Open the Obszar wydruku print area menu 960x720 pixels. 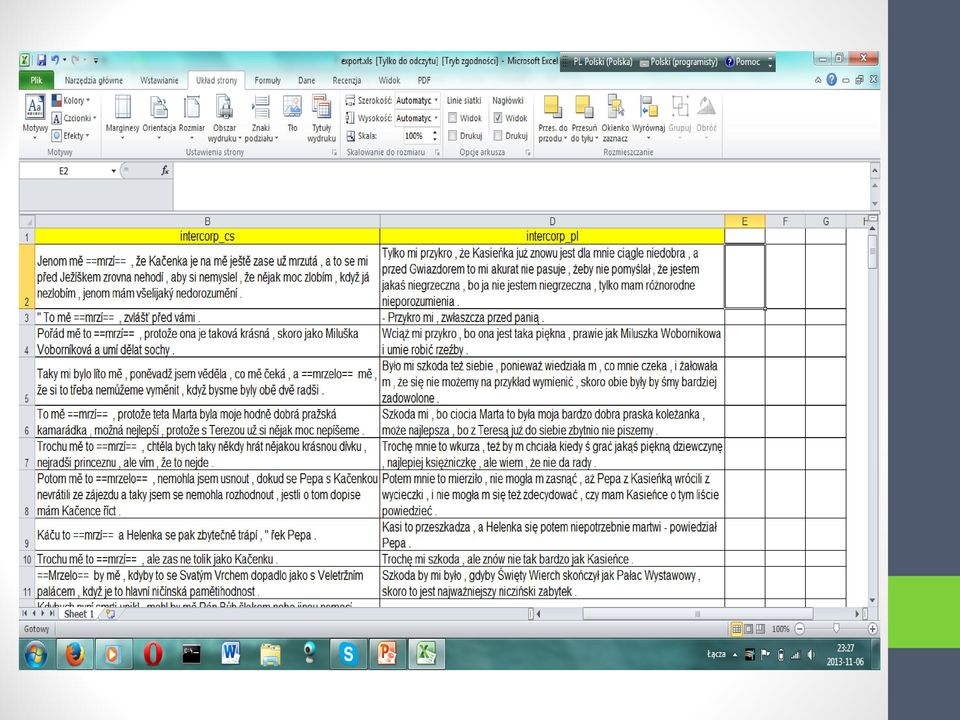point(224,118)
